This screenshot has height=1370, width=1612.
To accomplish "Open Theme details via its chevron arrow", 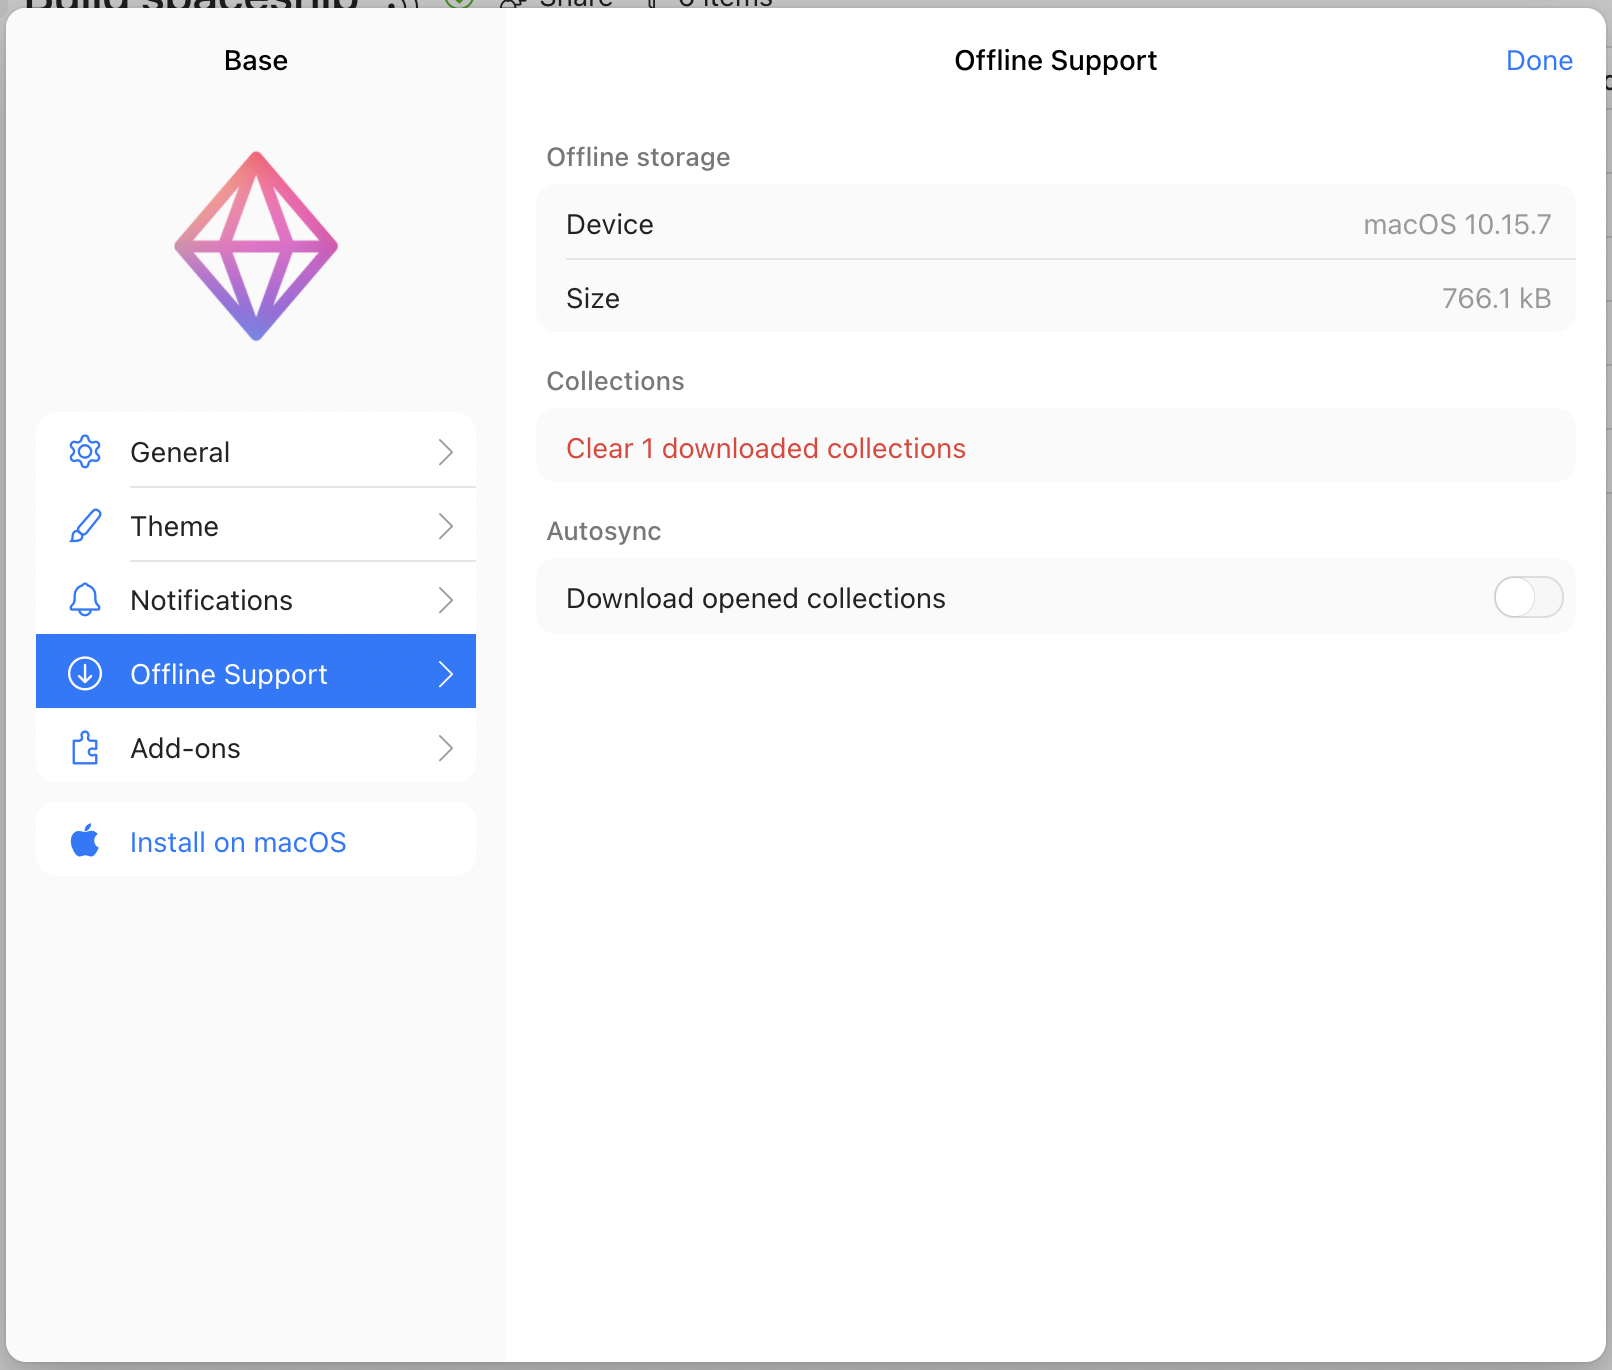I will point(446,525).
